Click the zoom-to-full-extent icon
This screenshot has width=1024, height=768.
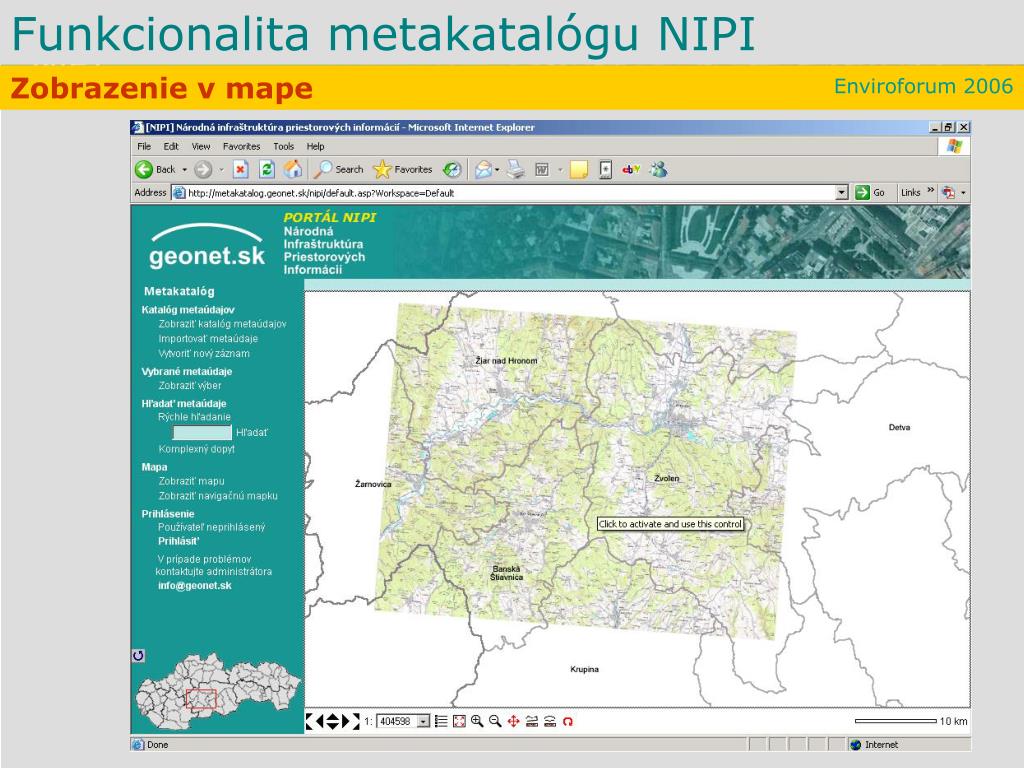(x=459, y=722)
